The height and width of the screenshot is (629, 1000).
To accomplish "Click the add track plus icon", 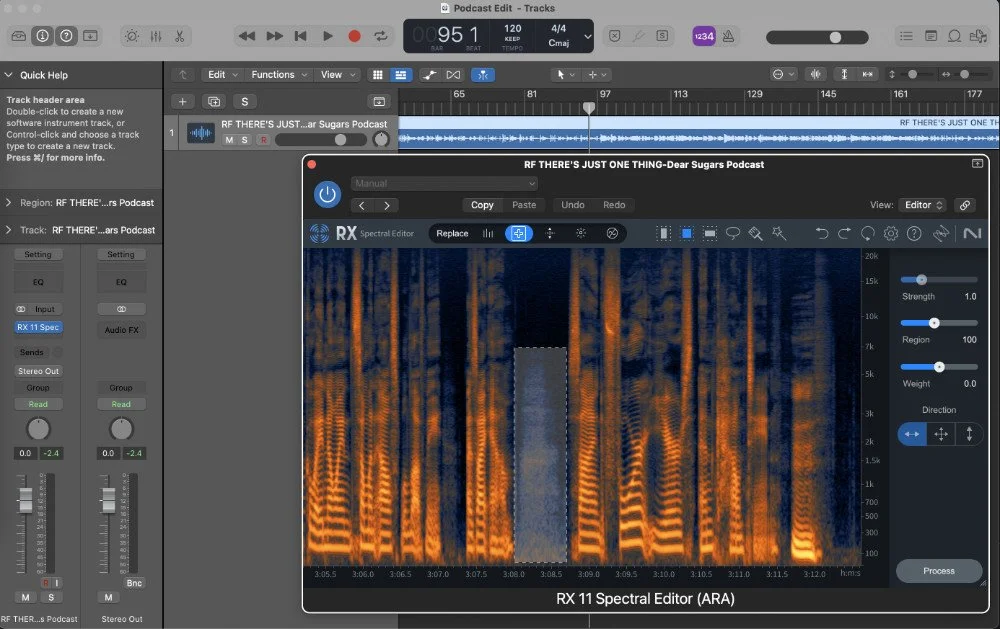I will [x=181, y=101].
